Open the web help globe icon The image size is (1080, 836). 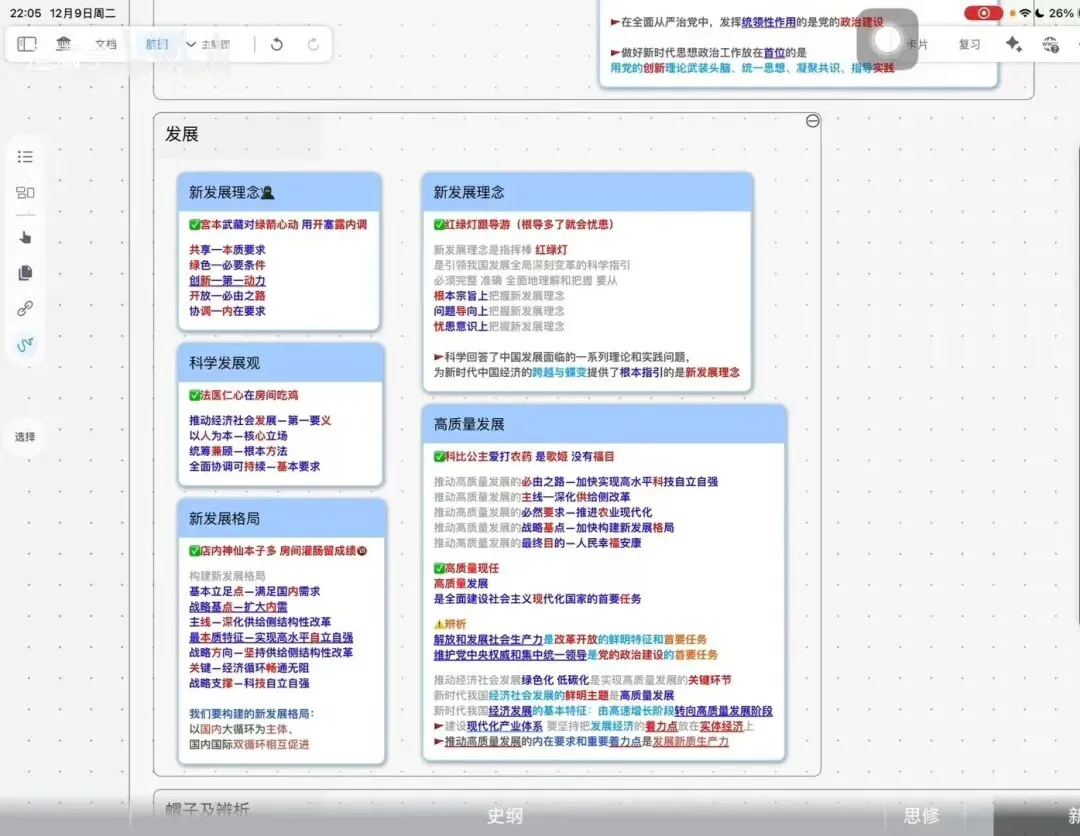(1050, 45)
